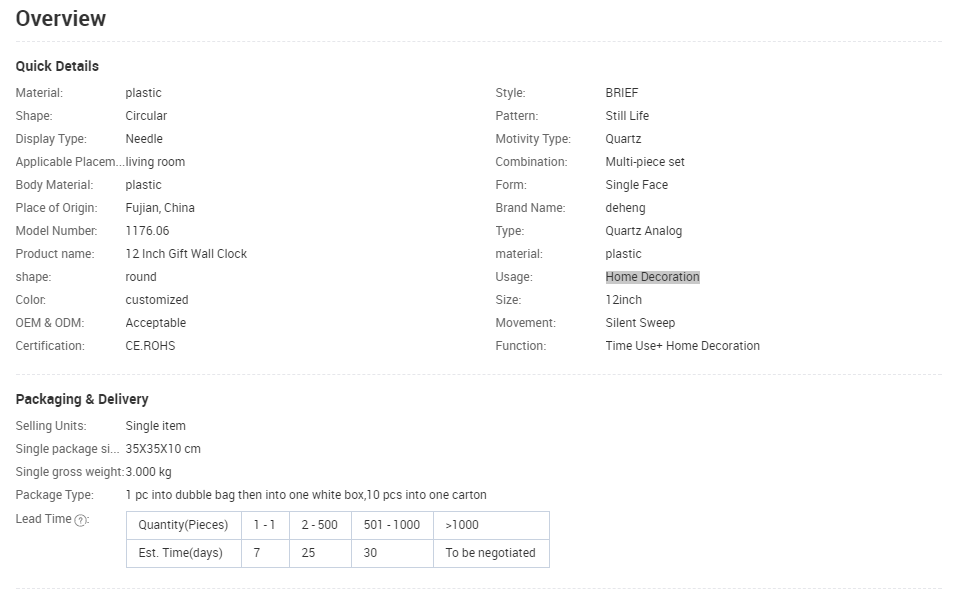Click the CE.ROHS certification value
Viewport: 958px width, 591px height.
coord(150,346)
